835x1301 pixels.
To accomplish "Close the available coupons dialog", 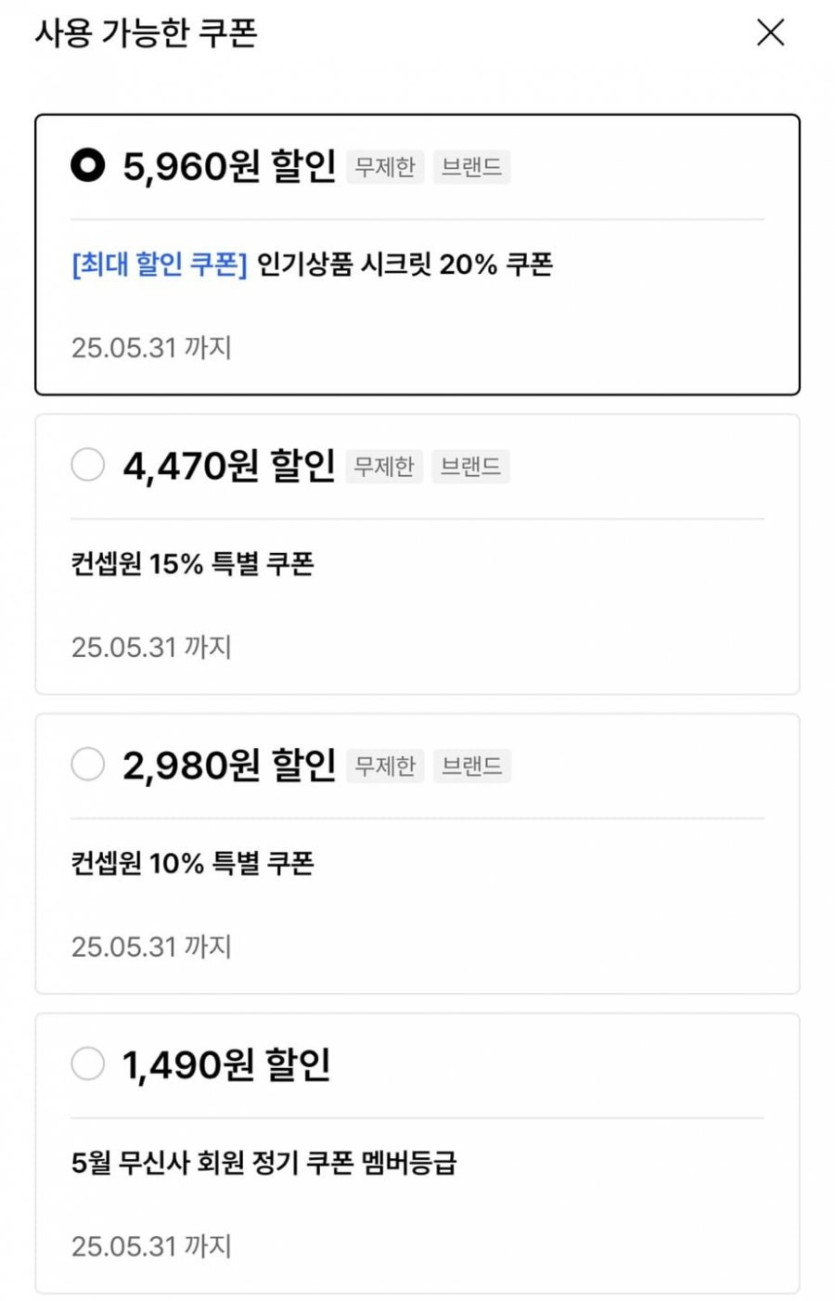I will coord(770,33).
